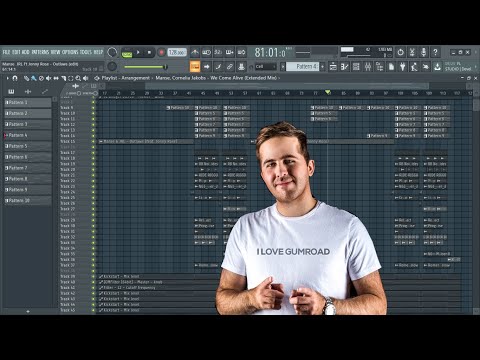Open the Cell snap dropdown
Screen dimensions: 480x360
(266, 67)
